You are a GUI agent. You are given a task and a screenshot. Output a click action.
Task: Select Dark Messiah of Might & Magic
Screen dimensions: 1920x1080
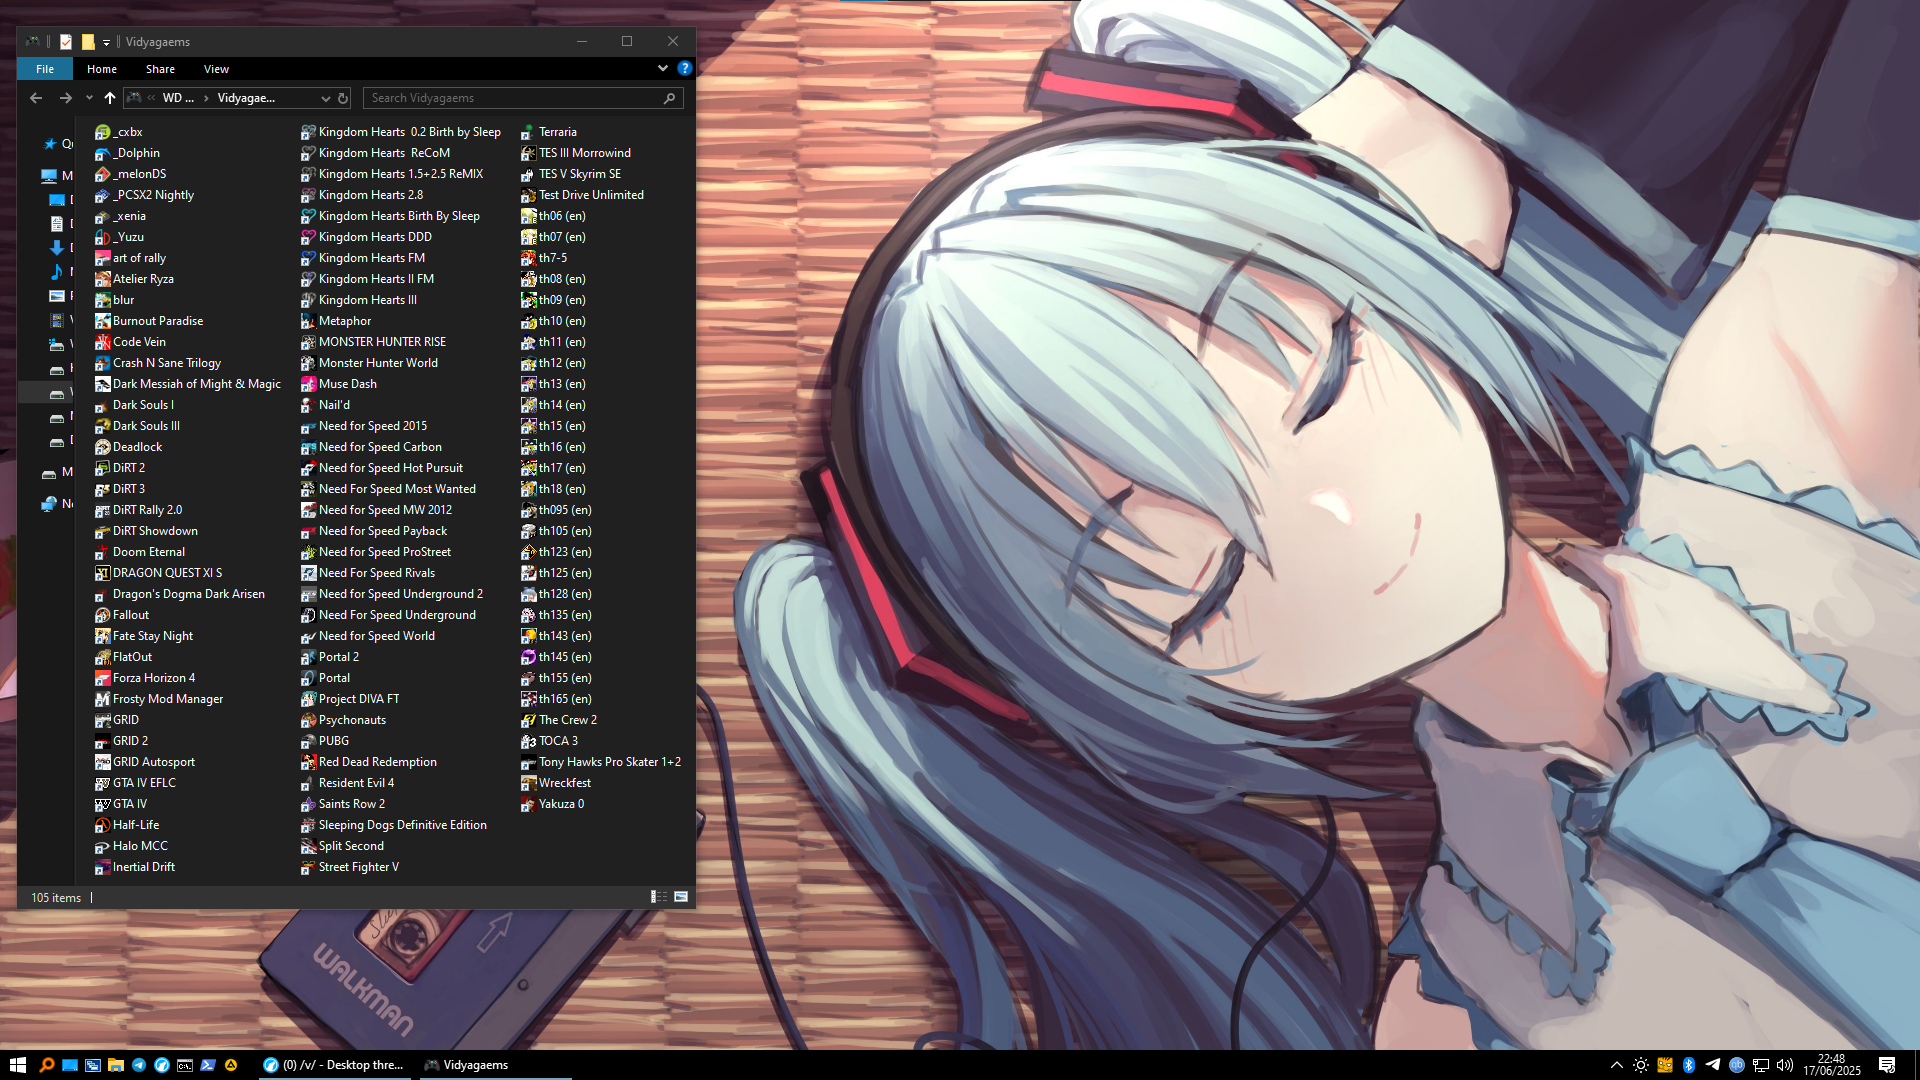188,384
